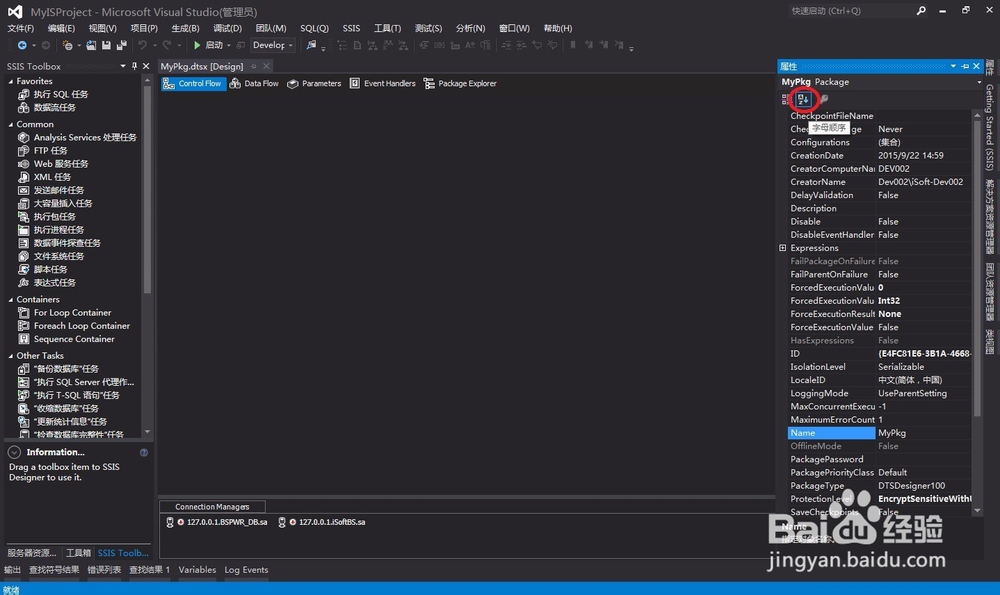The width and height of the screenshot is (1000, 595).
Task: Select the Name property row
Action: coord(879,433)
